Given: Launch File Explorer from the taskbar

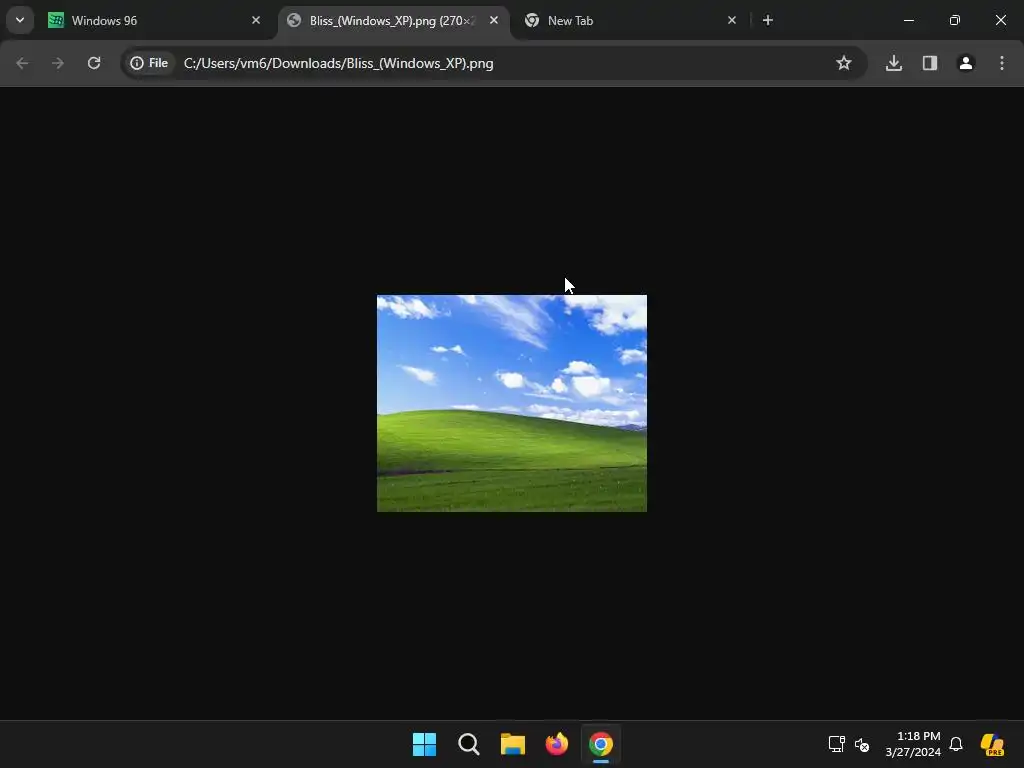Looking at the screenshot, I should pyautogui.click(x=513, y=744).
